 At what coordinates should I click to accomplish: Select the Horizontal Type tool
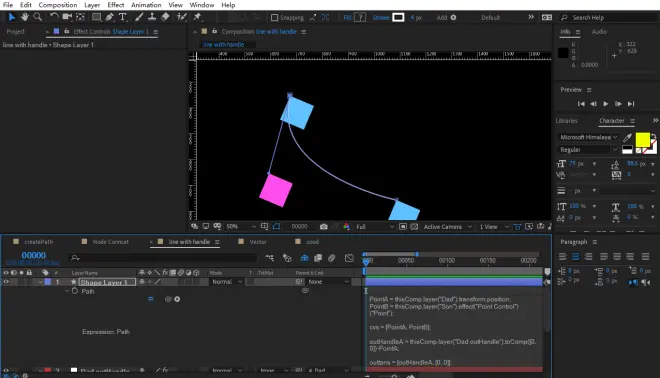122,17
